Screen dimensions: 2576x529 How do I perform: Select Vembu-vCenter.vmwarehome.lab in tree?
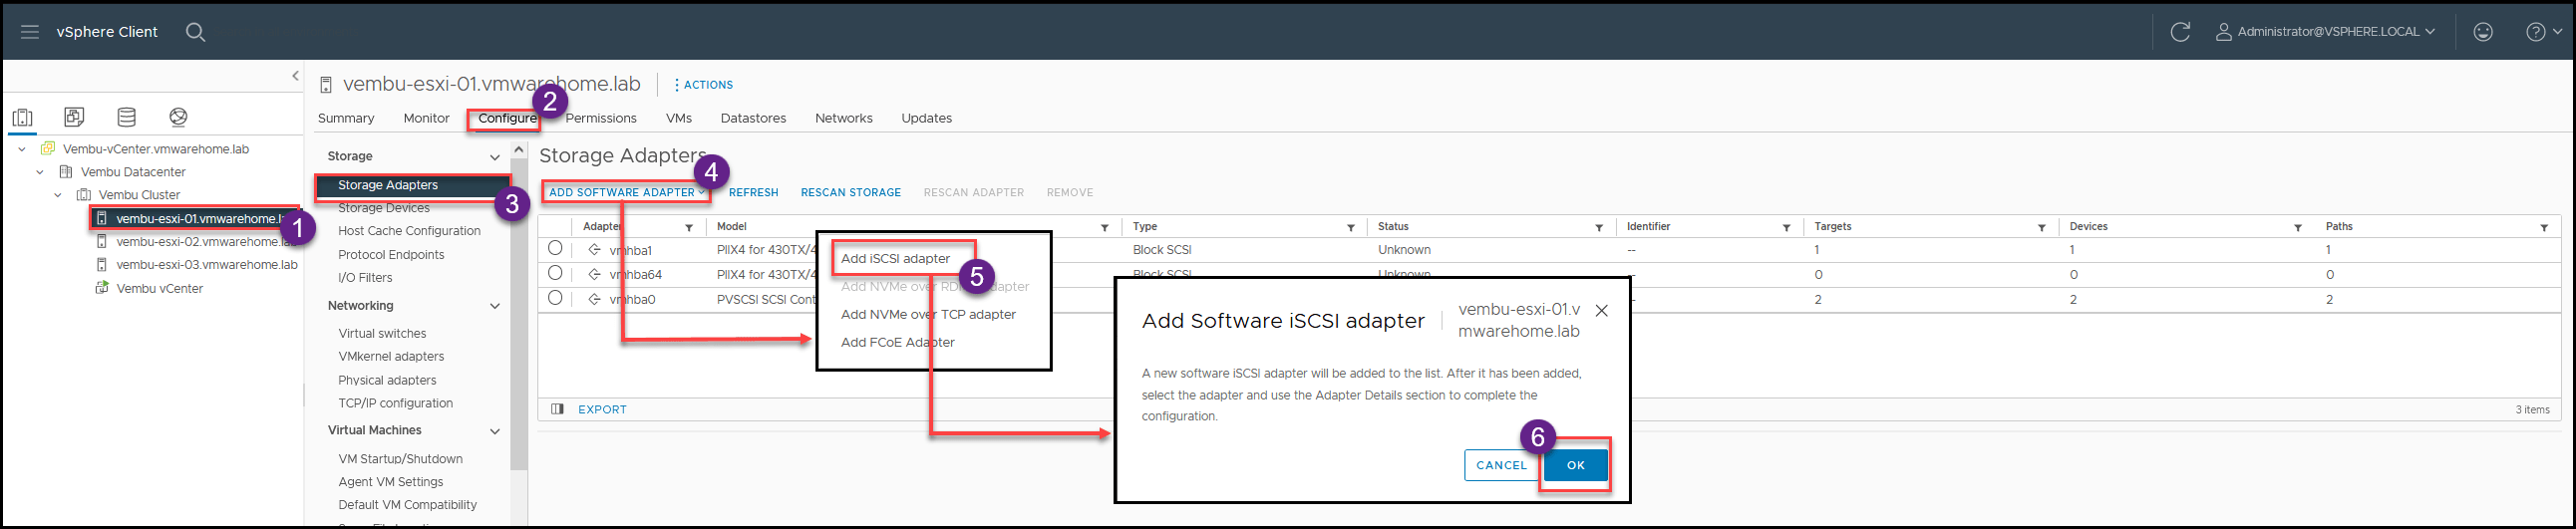[155, 149]
